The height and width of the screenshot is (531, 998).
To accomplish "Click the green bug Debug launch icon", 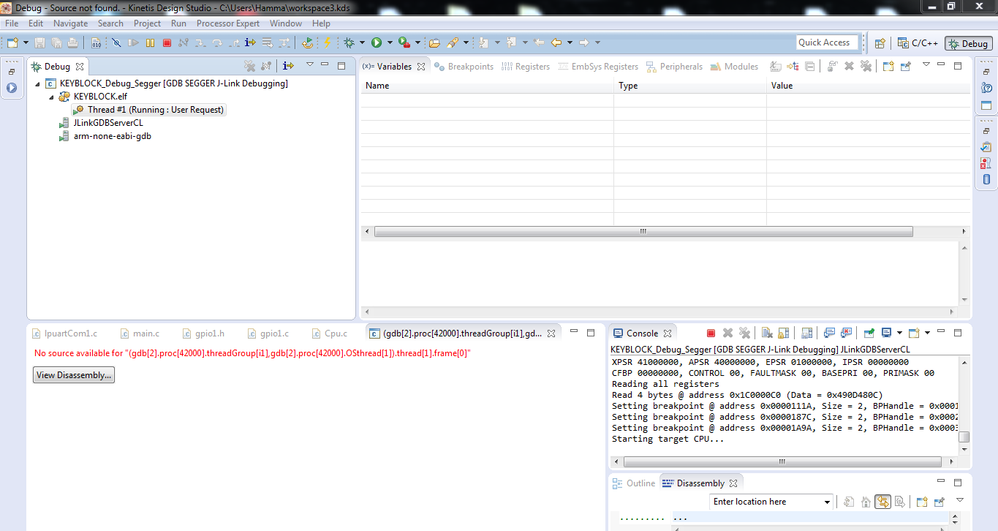I will tap(349, 43).
